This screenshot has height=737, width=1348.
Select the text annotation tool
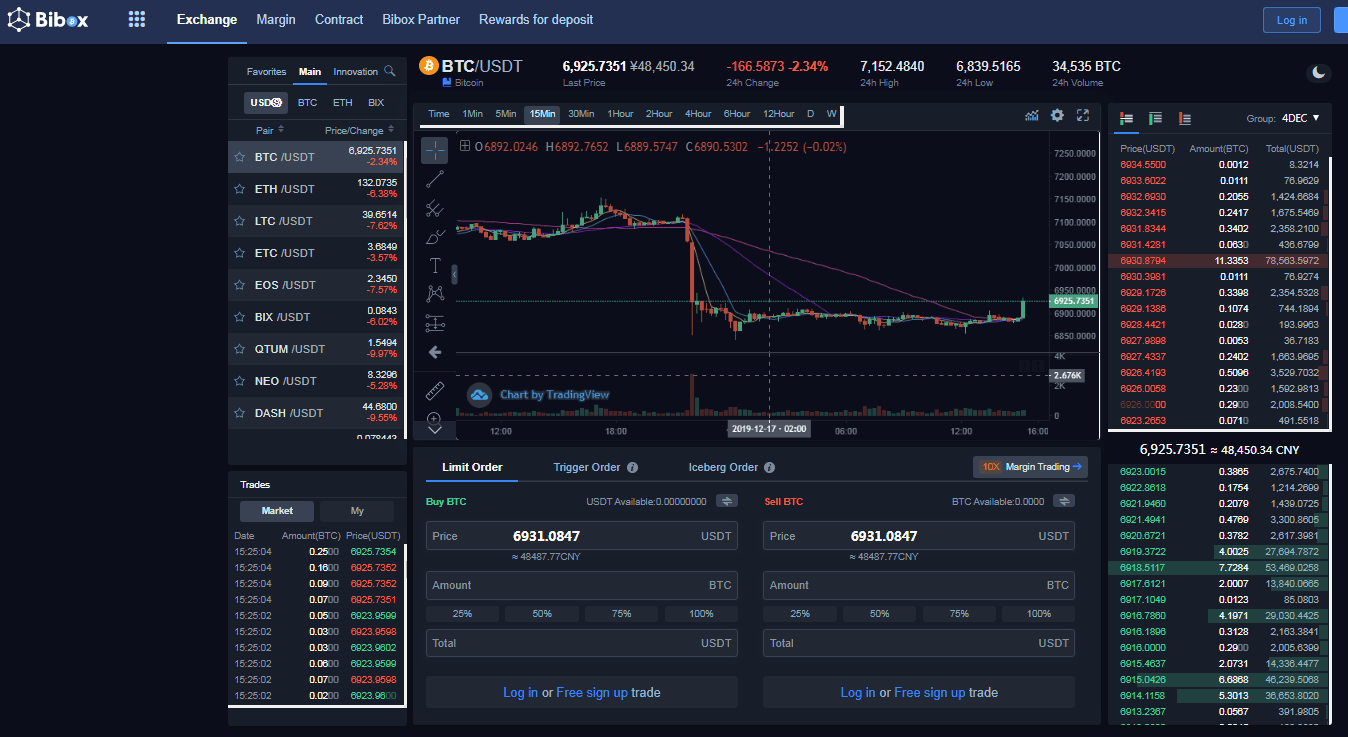pyautogui.click(x=435, y=265)
